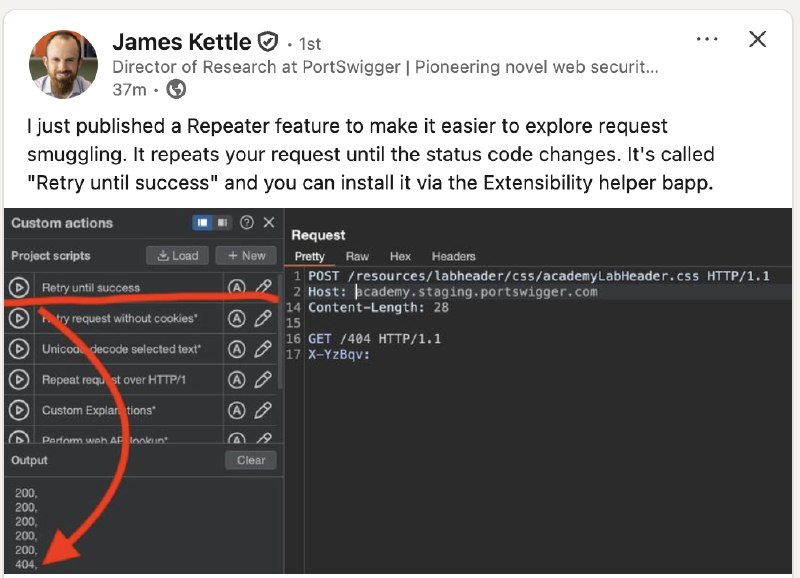Switch to the Raw request tab
Screen dimensions: 800x578
coord(357,256)
